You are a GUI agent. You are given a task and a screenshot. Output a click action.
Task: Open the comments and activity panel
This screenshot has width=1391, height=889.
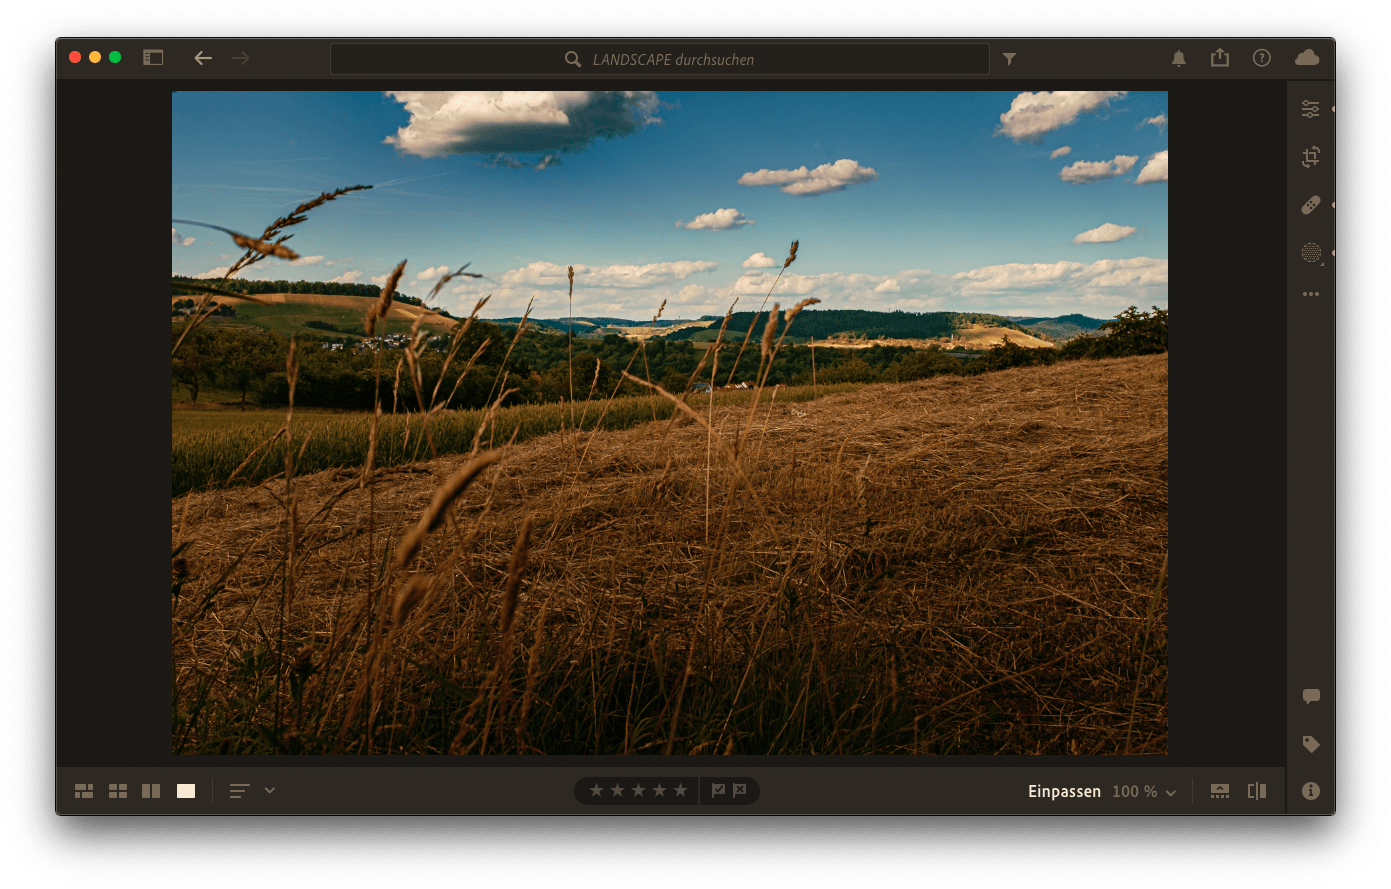(1311, 696)
